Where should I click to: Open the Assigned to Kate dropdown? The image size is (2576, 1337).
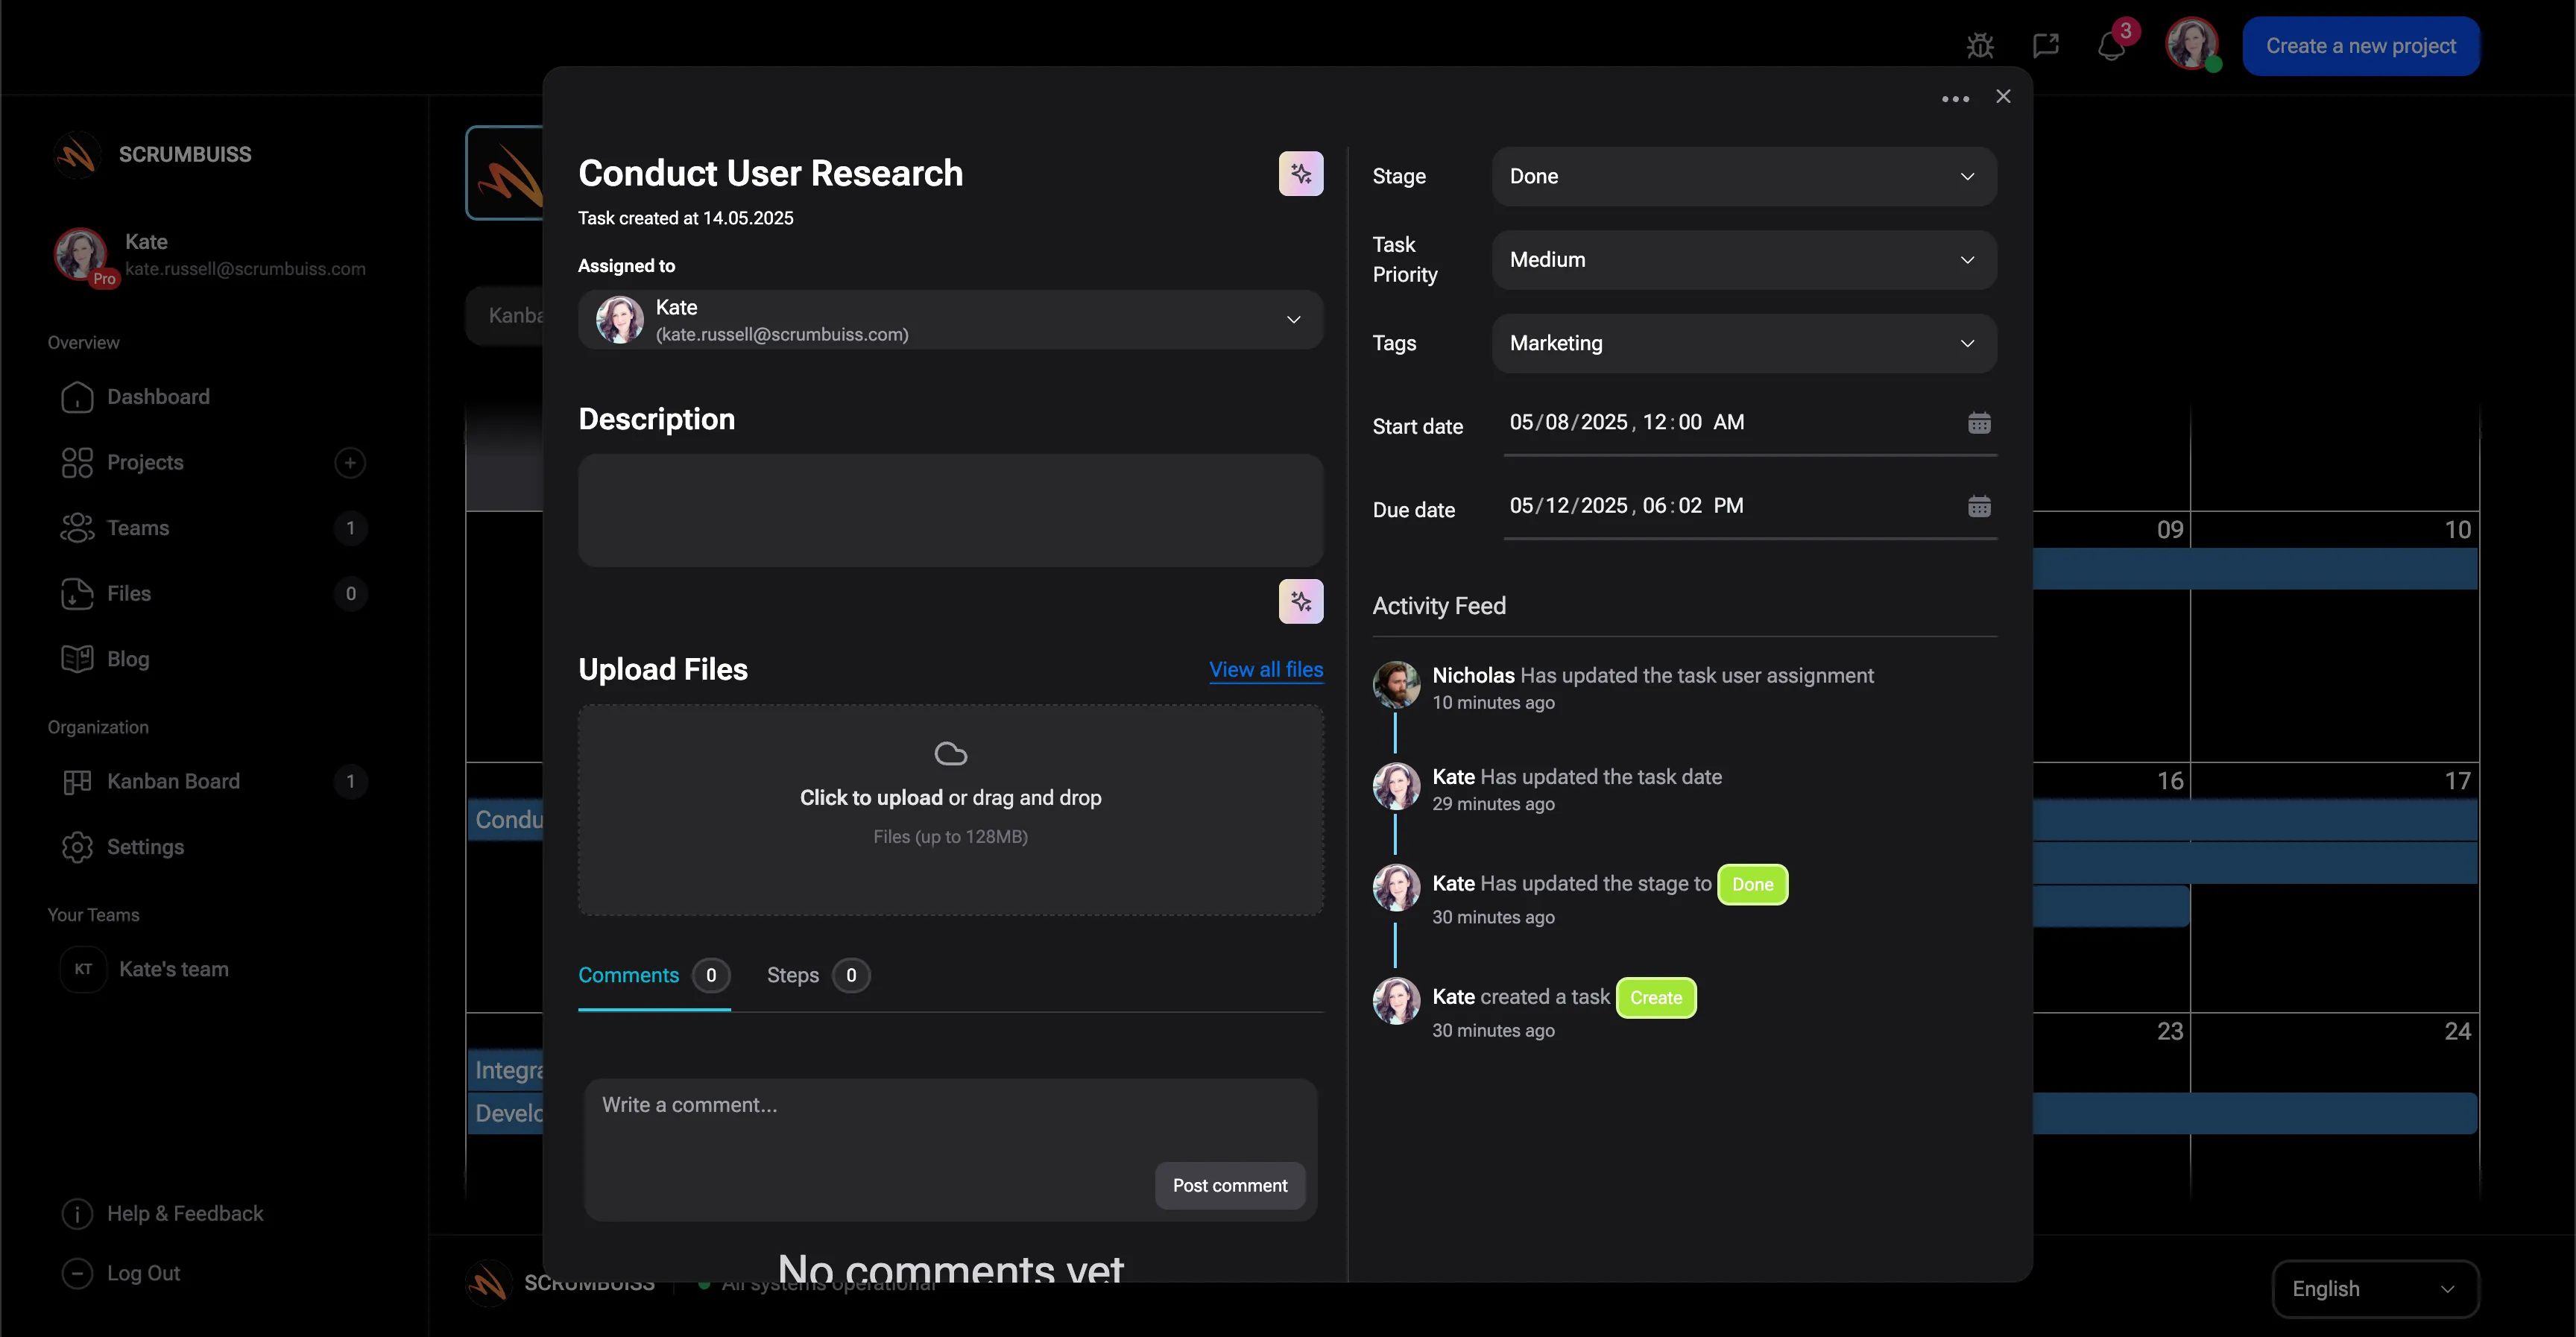pos(950,320)
